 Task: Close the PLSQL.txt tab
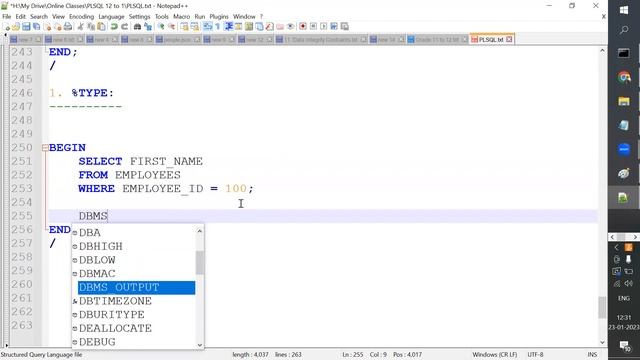(509, 40)
